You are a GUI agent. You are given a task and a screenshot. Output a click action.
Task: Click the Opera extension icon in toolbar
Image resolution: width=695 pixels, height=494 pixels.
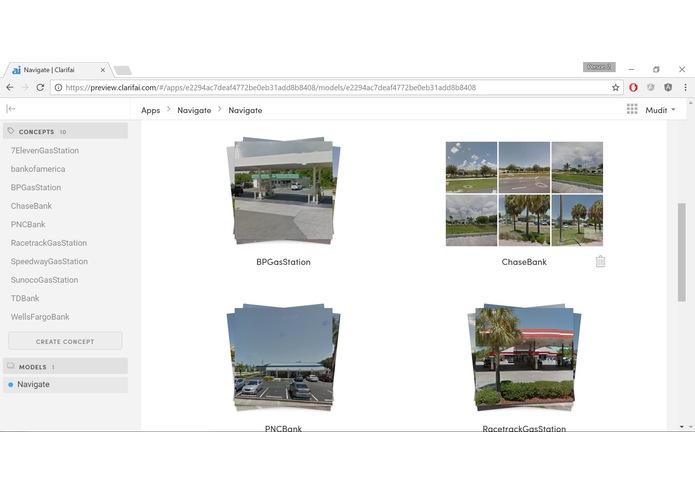tap(633, 88)
